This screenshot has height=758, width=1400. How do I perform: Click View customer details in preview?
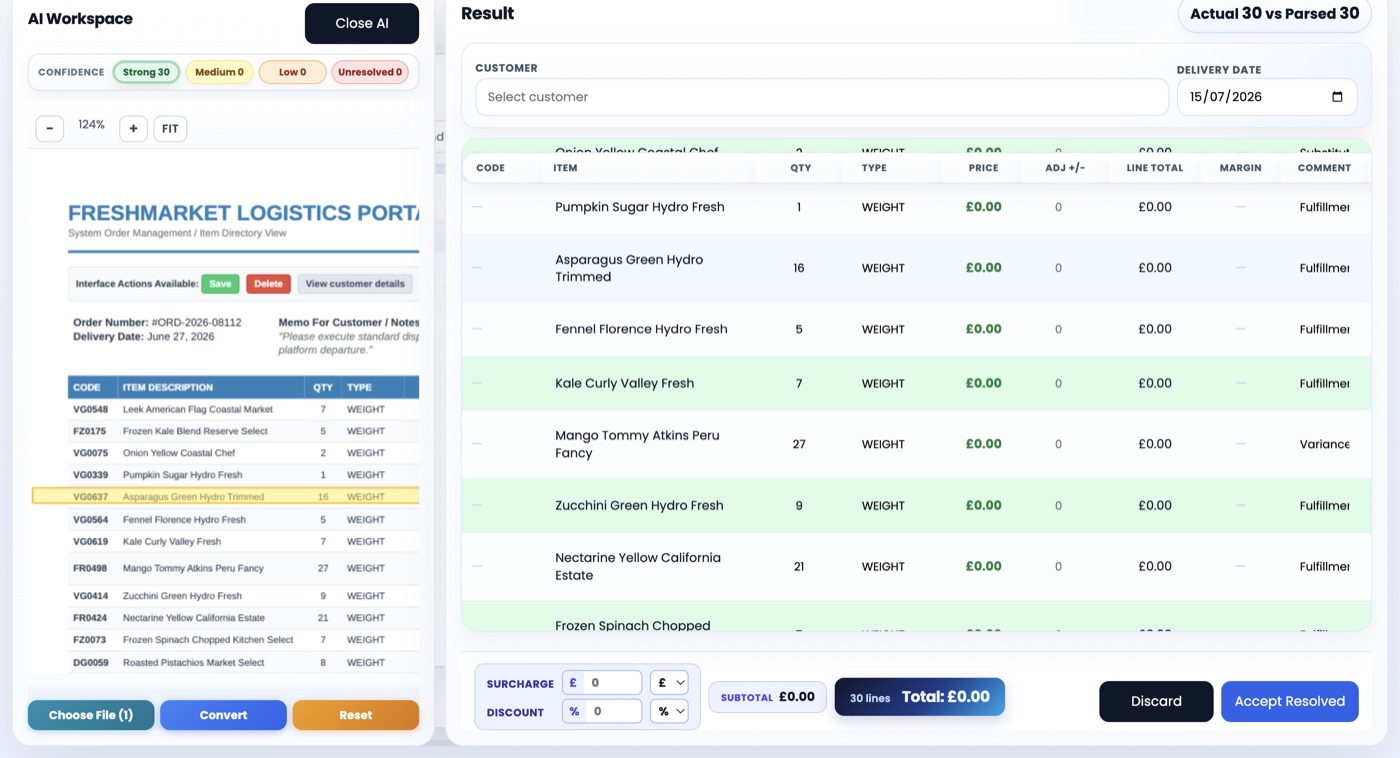point(355,284)
